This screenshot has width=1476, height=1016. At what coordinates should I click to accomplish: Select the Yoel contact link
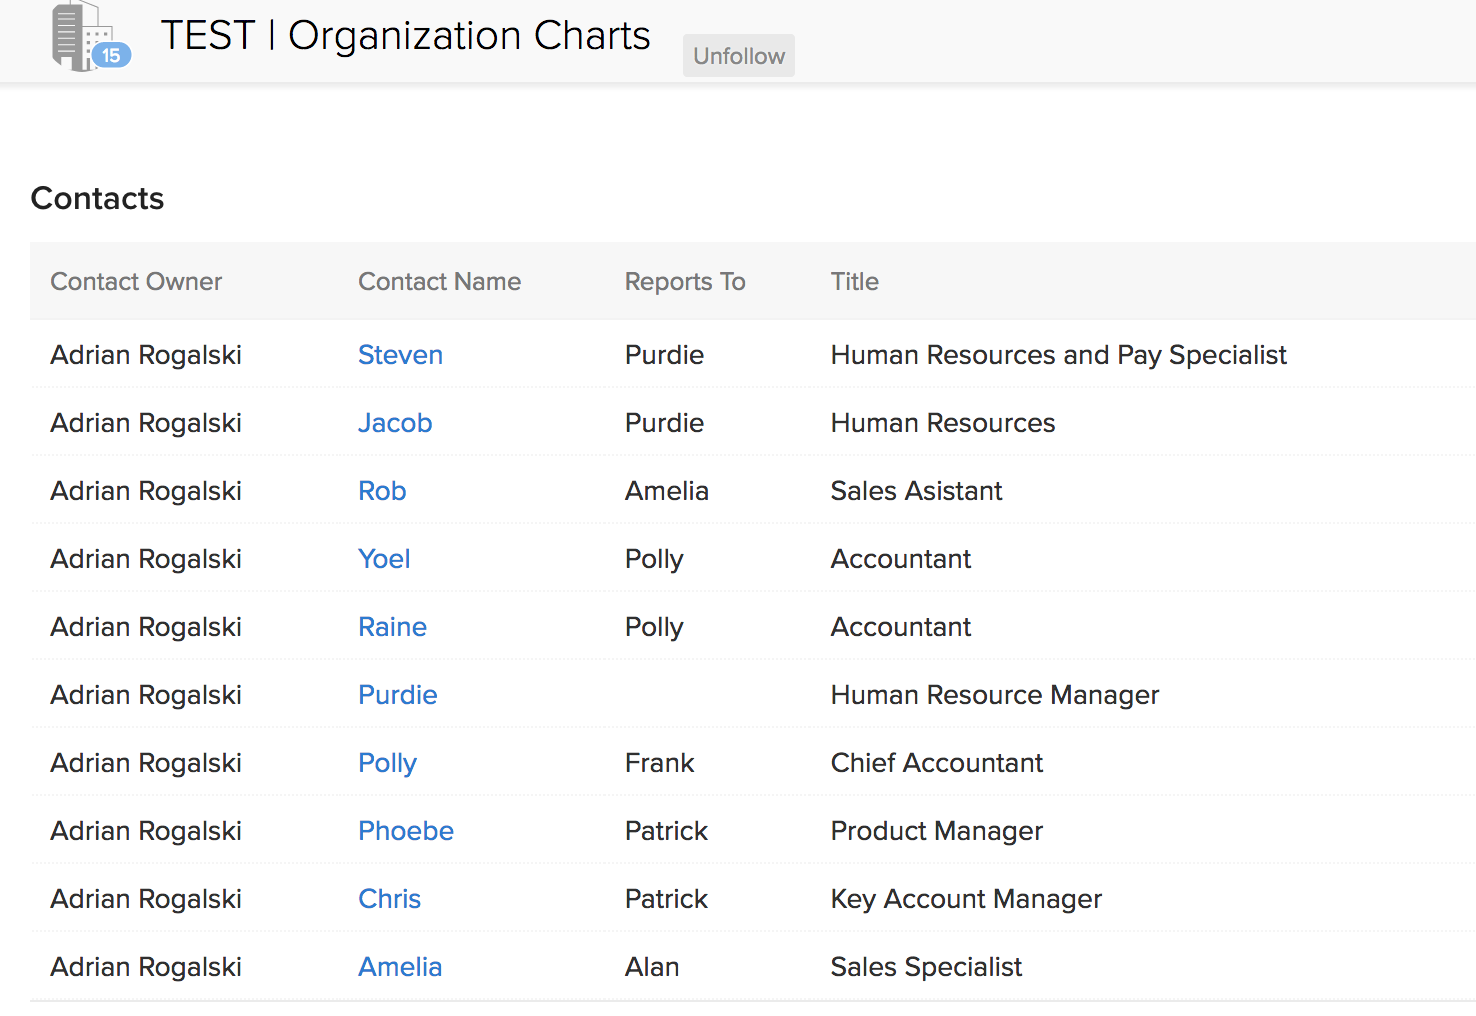(x=384, y=559)
